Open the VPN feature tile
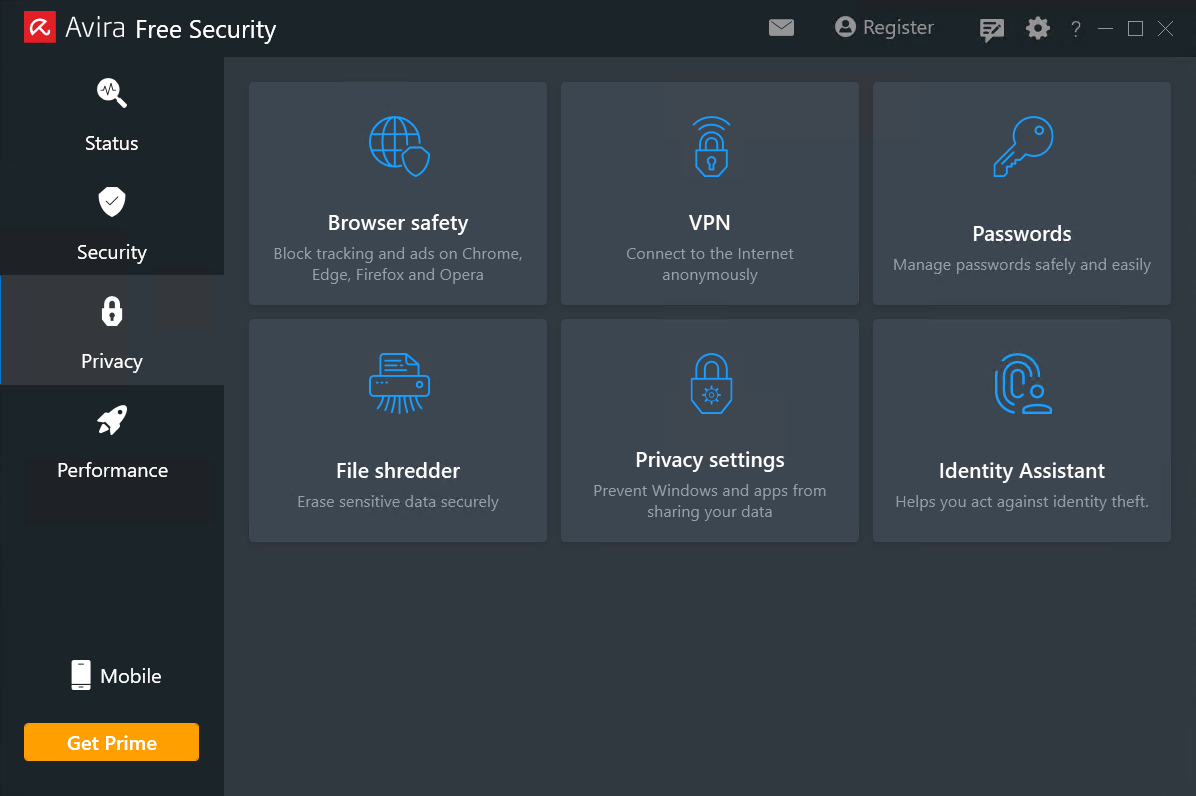This screenshot has height=796, width=1196. pos(710,193)
